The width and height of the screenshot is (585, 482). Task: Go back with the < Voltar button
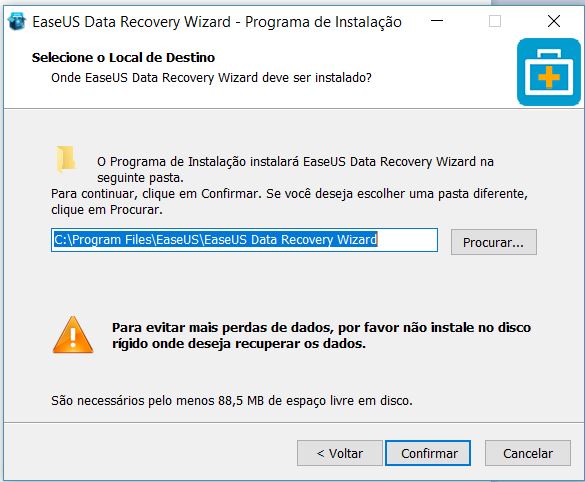(x=340, y=453)
